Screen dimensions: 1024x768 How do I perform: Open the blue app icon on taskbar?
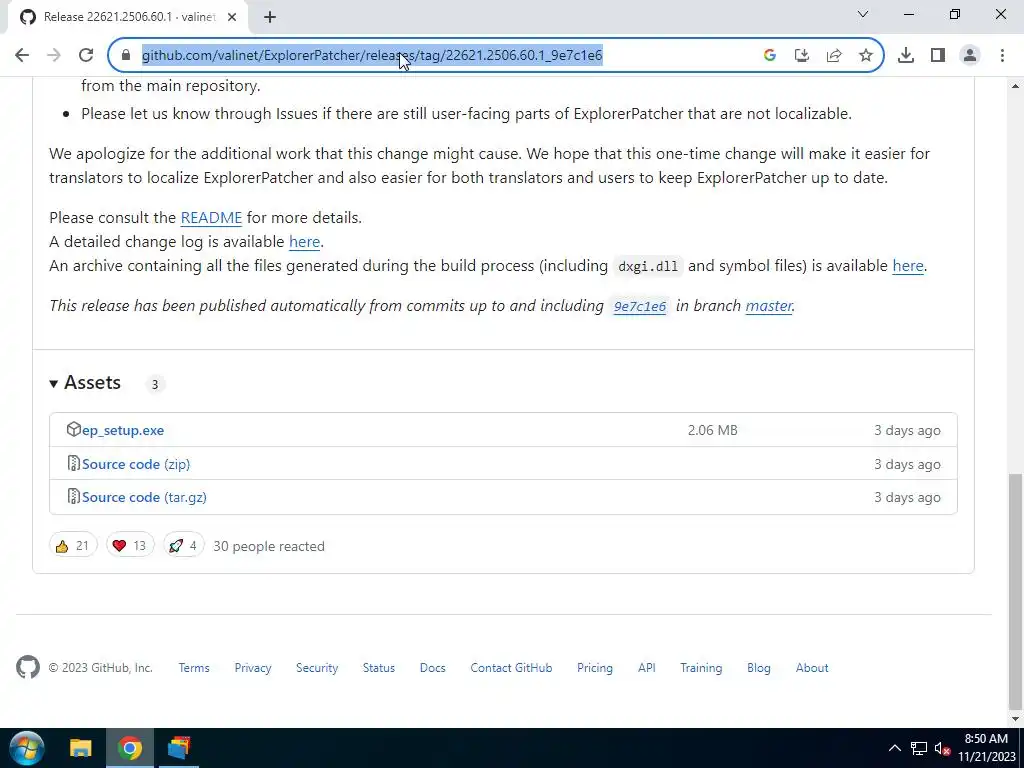[x=178, y=748]
